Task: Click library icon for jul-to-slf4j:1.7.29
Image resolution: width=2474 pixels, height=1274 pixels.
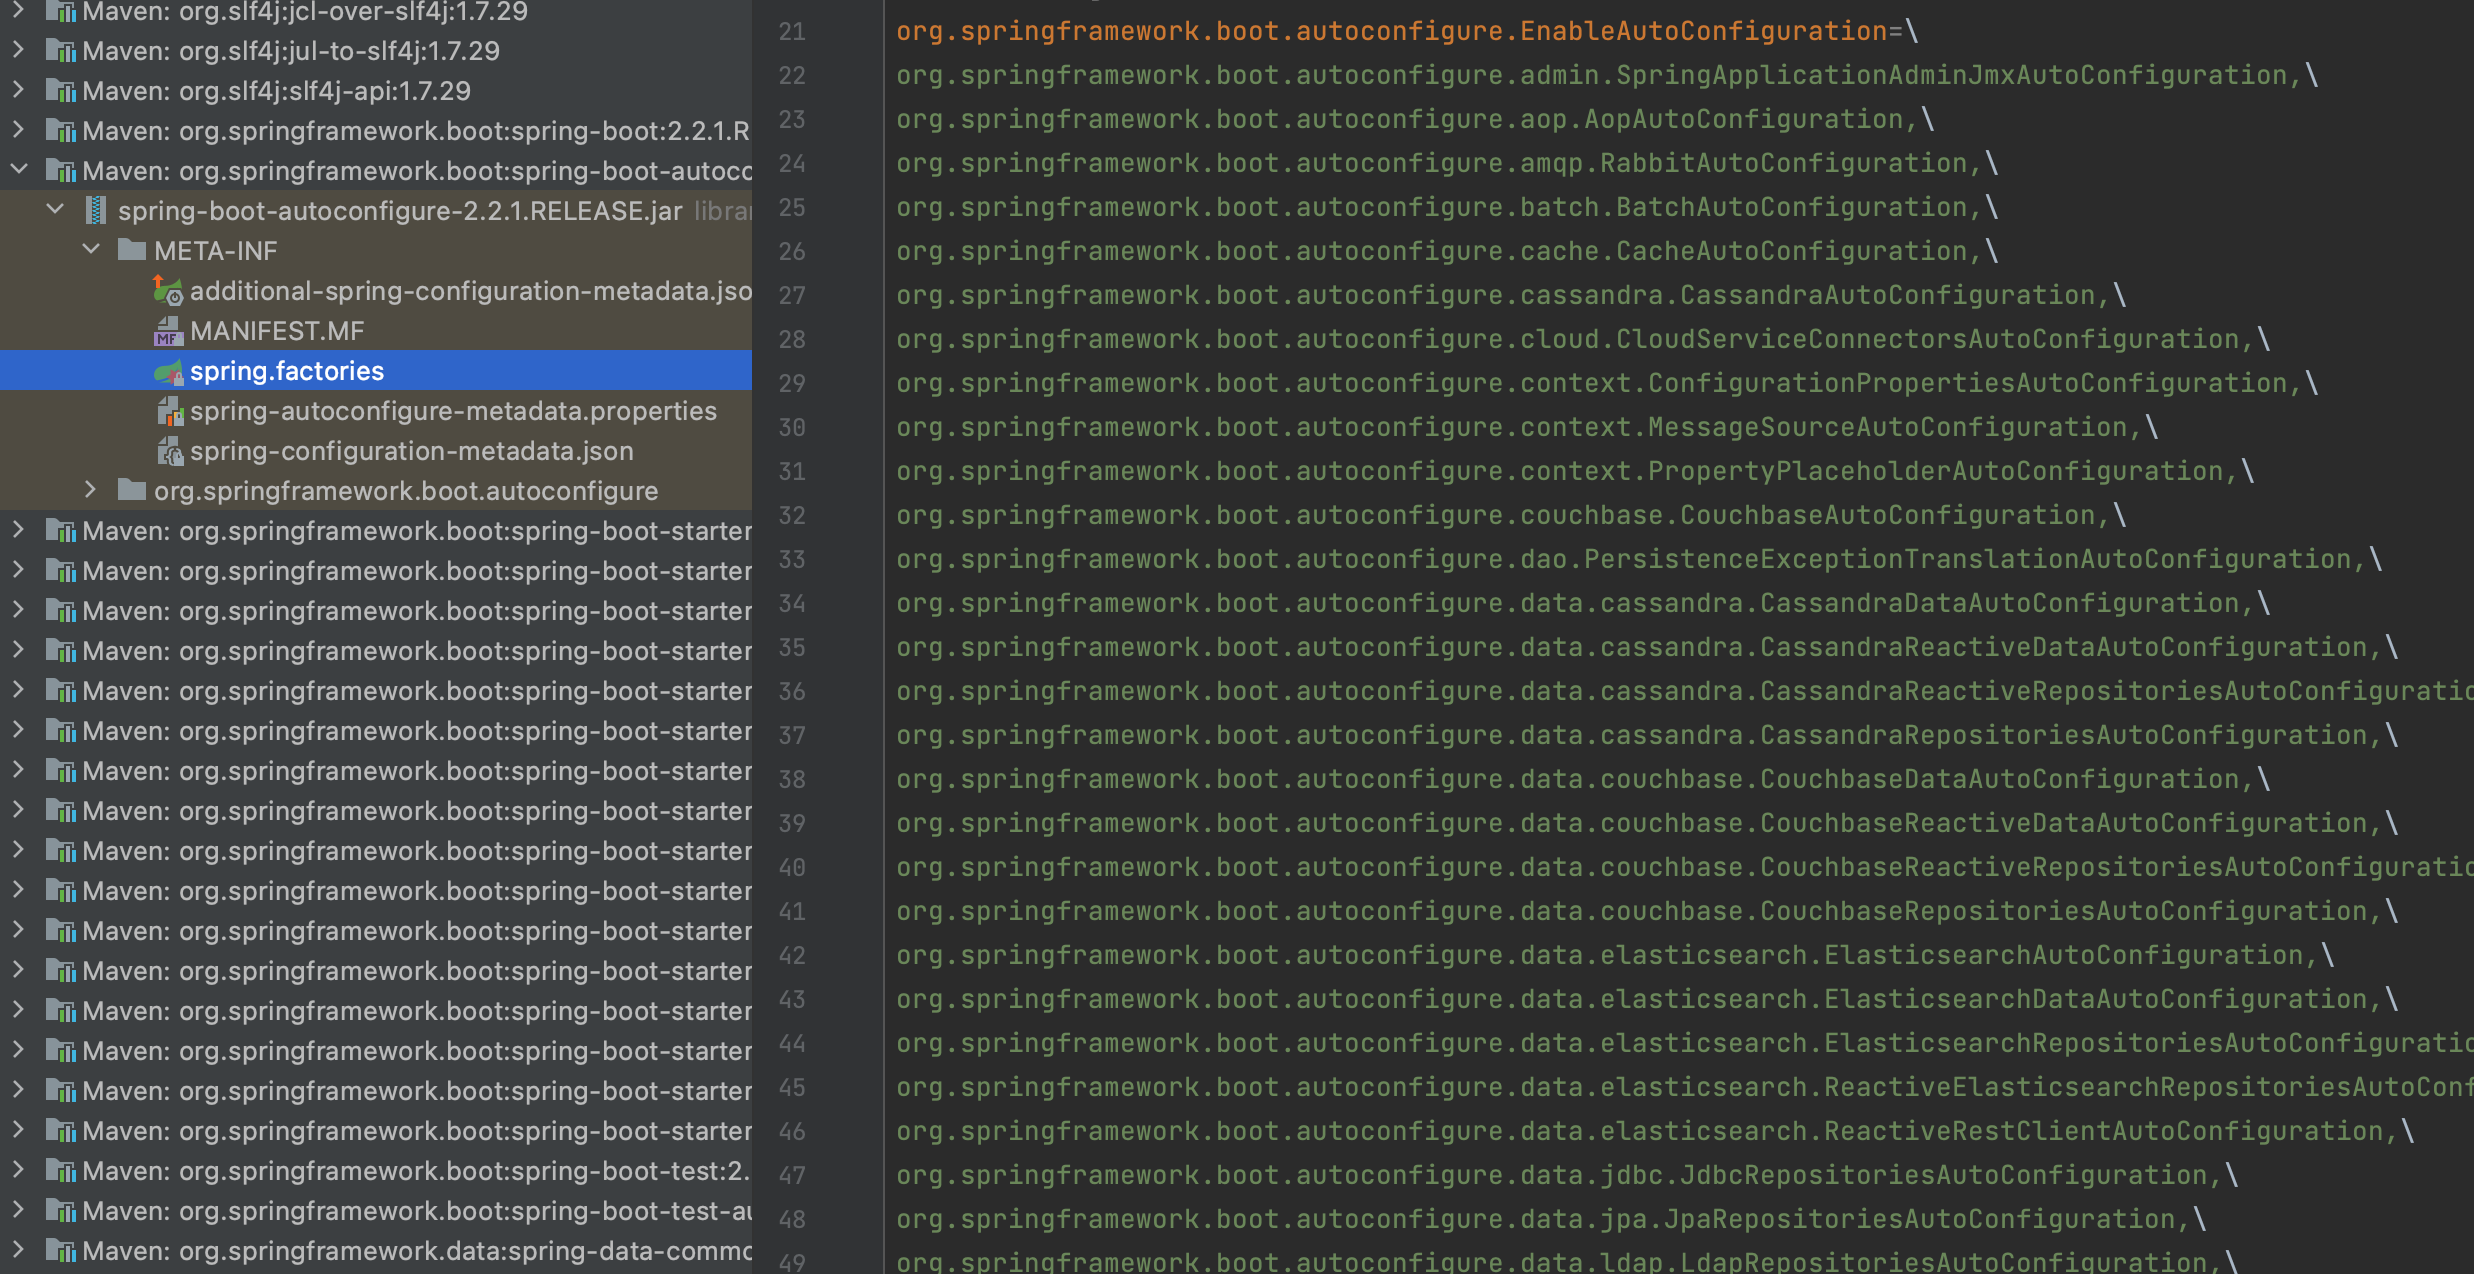Action: pos(61,51)
